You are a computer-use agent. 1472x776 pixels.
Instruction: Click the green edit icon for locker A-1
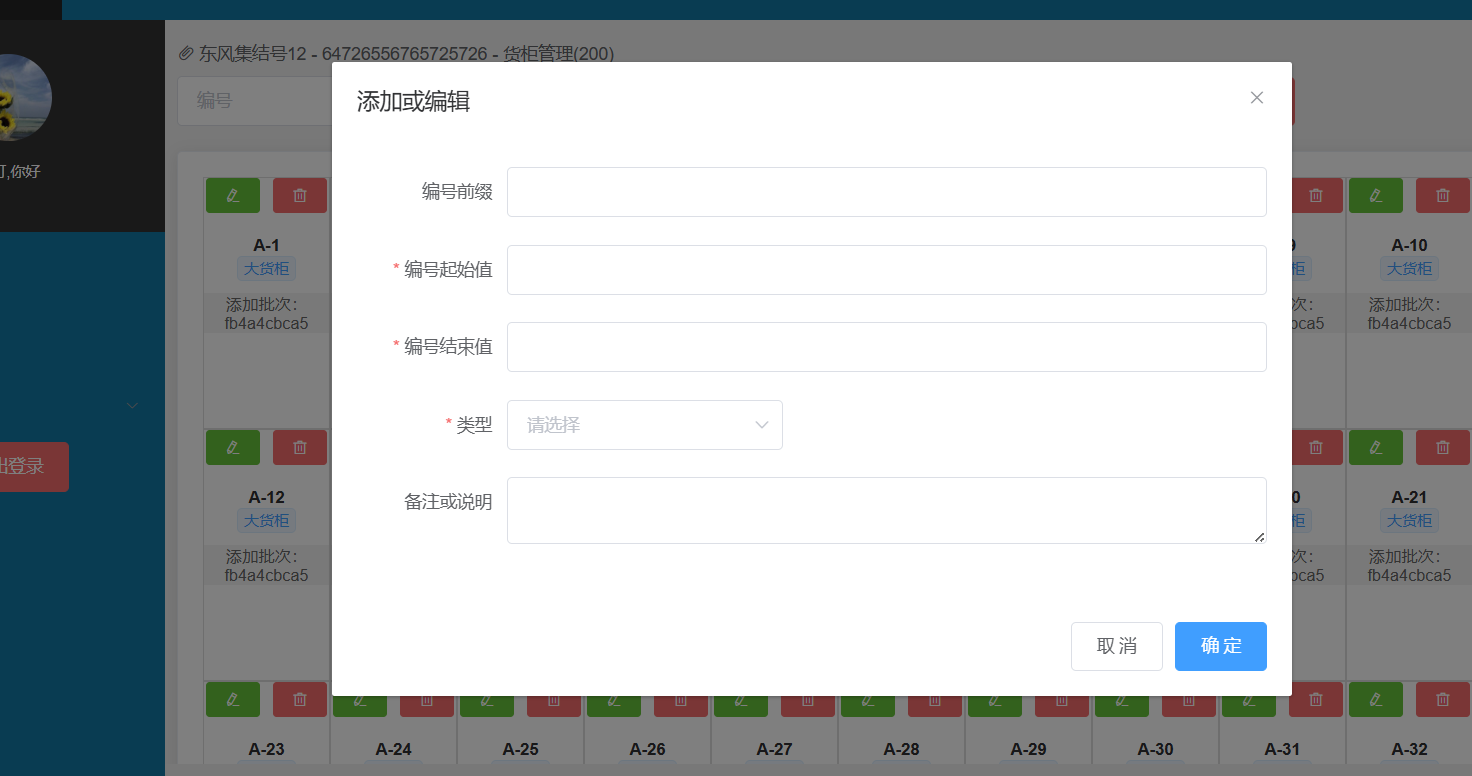point(233,195)
